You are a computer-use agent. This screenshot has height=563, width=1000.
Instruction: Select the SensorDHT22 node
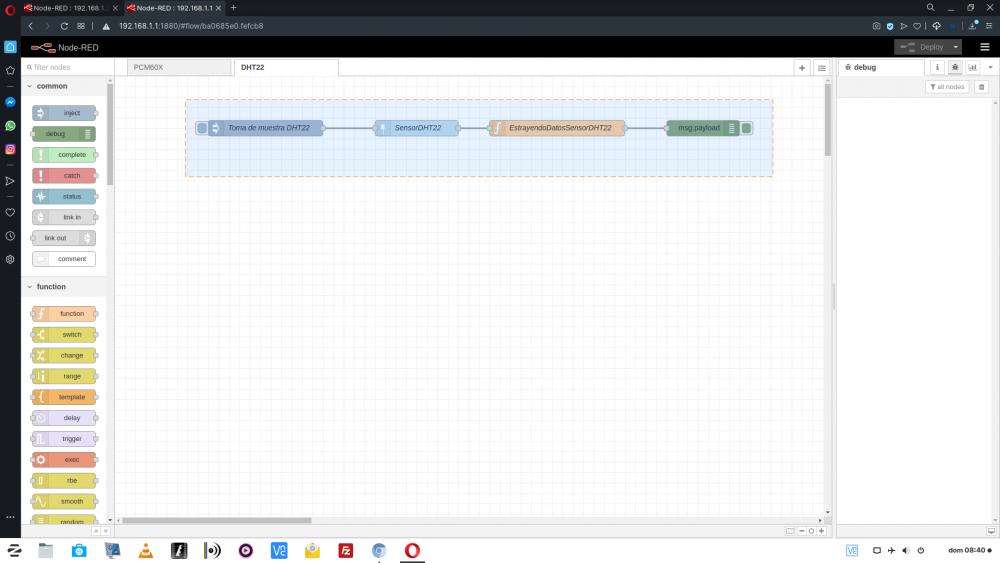coord(417,128)
